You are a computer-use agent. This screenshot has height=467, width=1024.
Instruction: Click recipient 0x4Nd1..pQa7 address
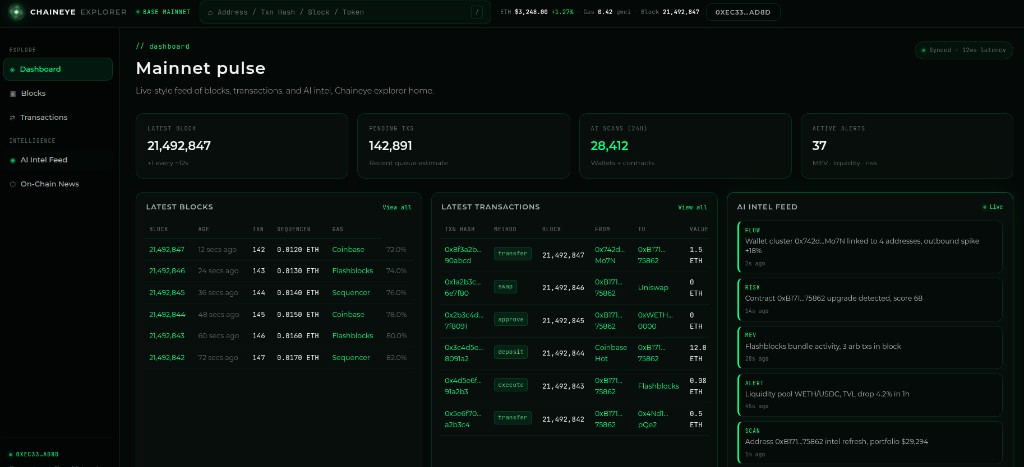tap(653, 419)
